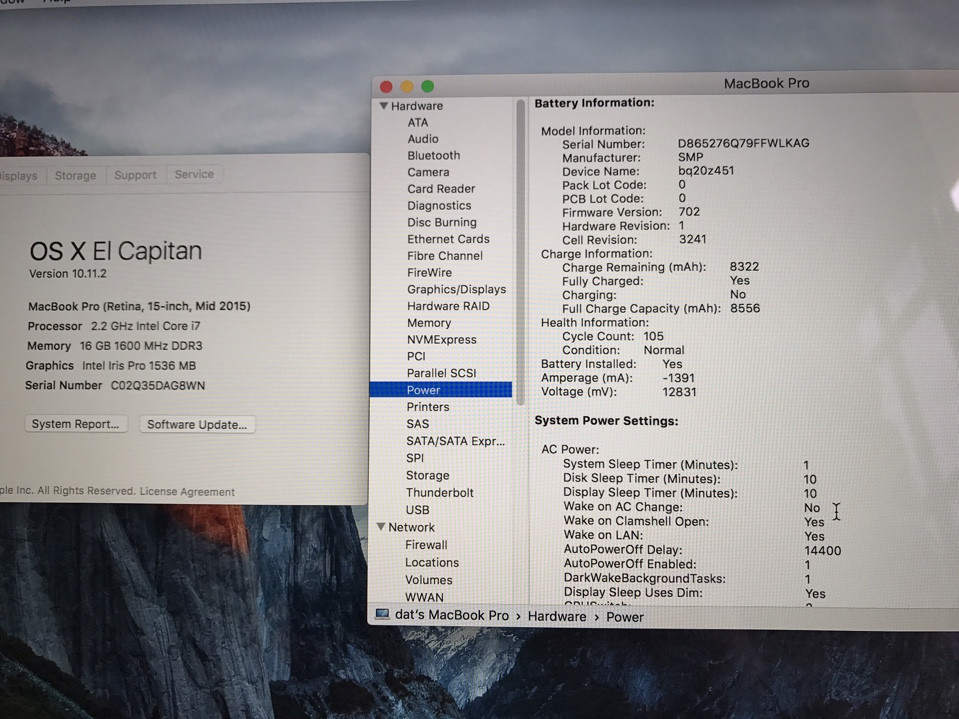Open the License Agreement link

(187, 492)
